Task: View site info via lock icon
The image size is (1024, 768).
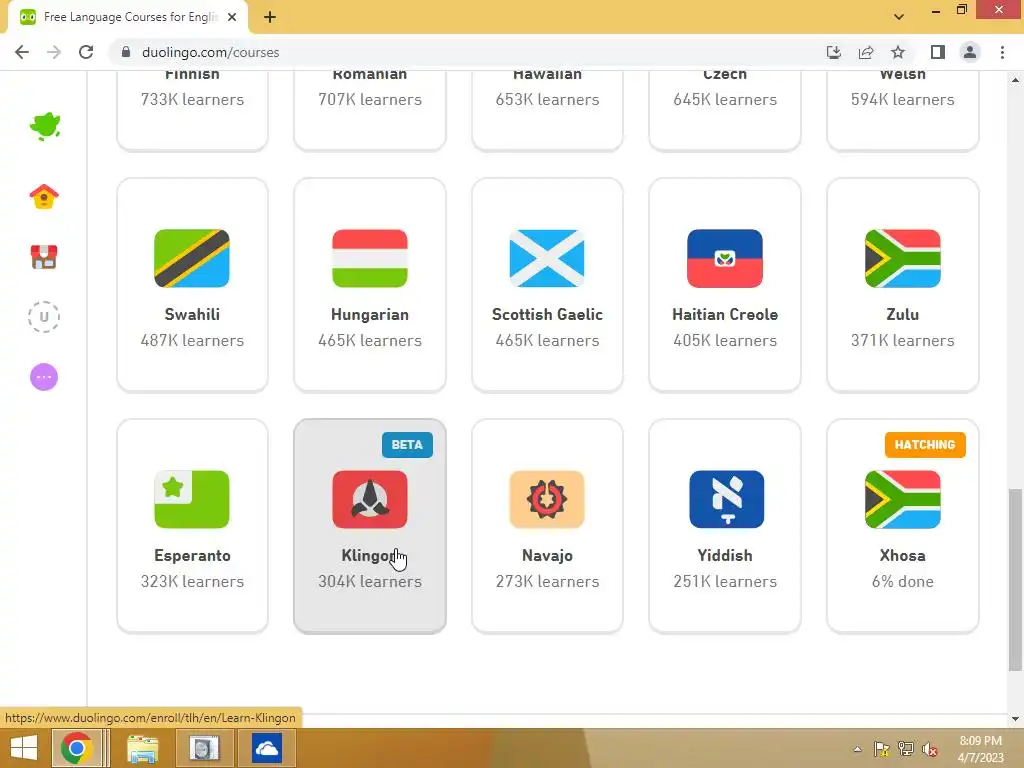Action: click(126, 52)
